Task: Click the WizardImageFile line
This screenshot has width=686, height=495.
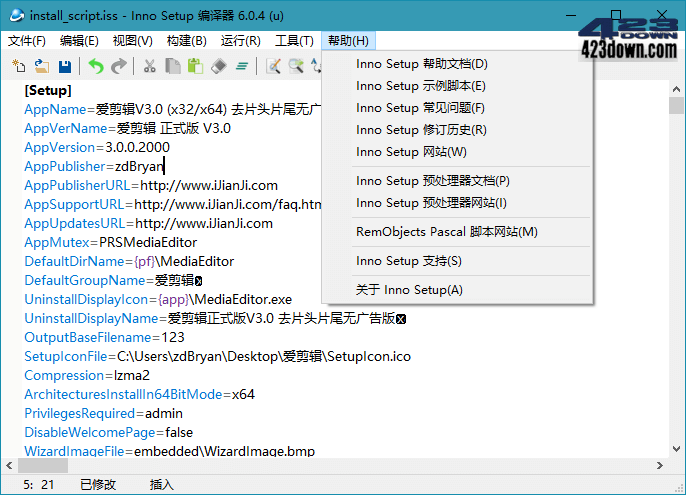Action: tap(170, 451)
